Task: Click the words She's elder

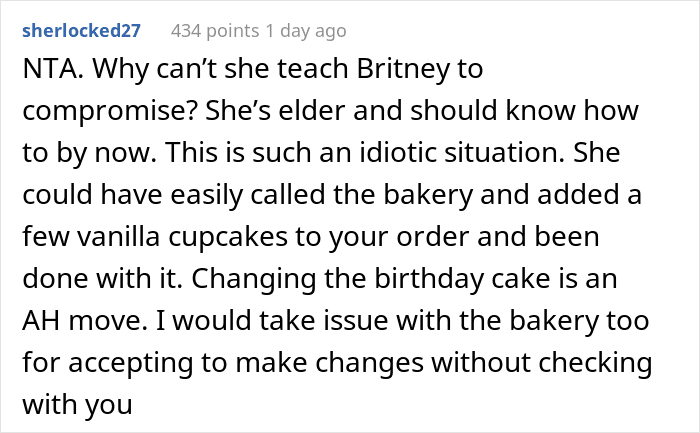Action: (275, 110)
